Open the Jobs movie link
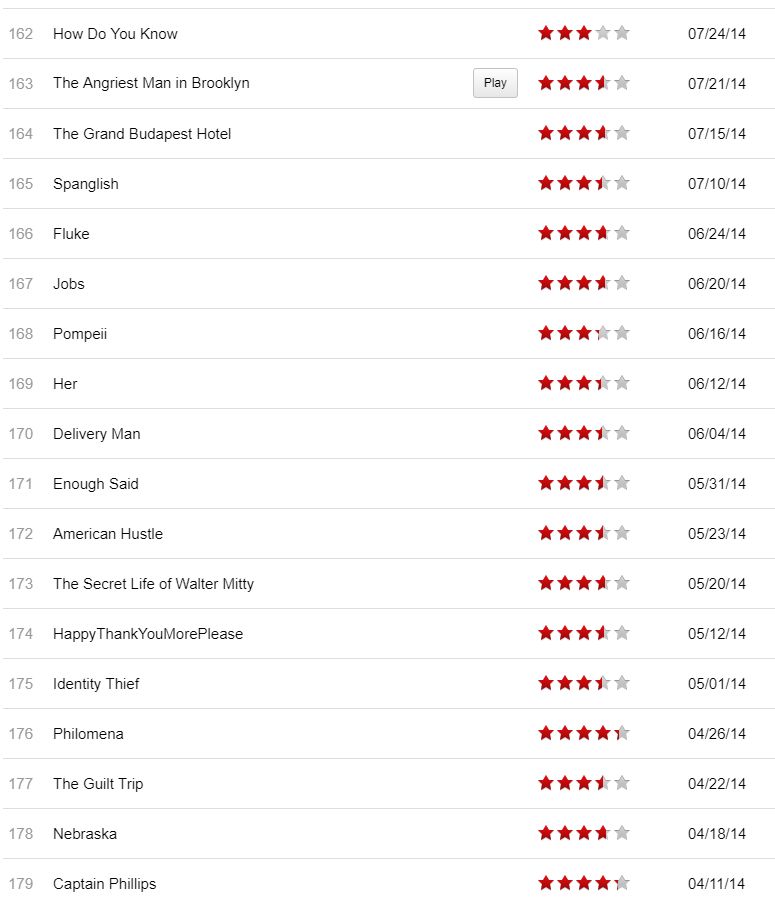The height and width of the screenshot is (908, 775). point(69,283)
